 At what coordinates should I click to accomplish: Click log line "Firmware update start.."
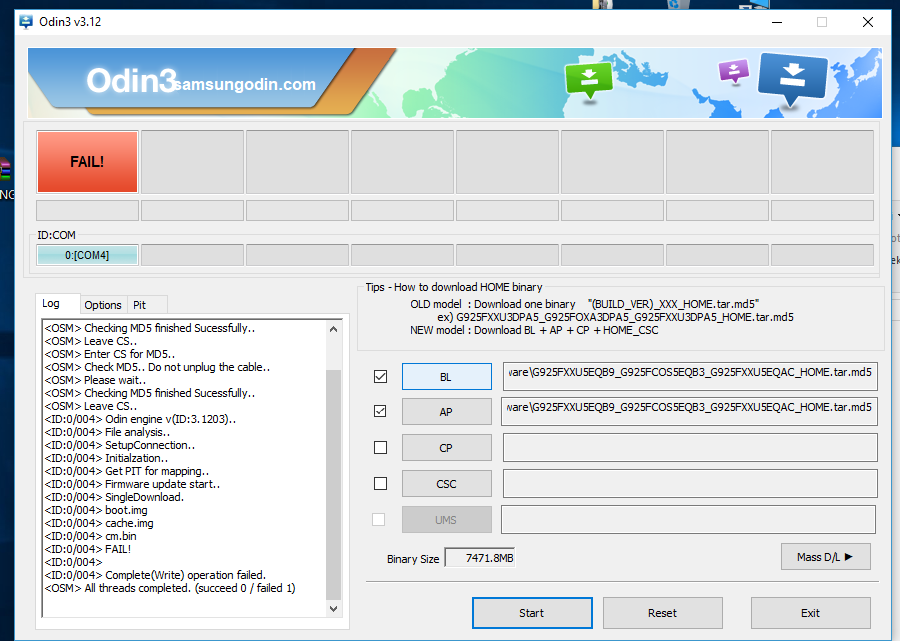(162, 484)
